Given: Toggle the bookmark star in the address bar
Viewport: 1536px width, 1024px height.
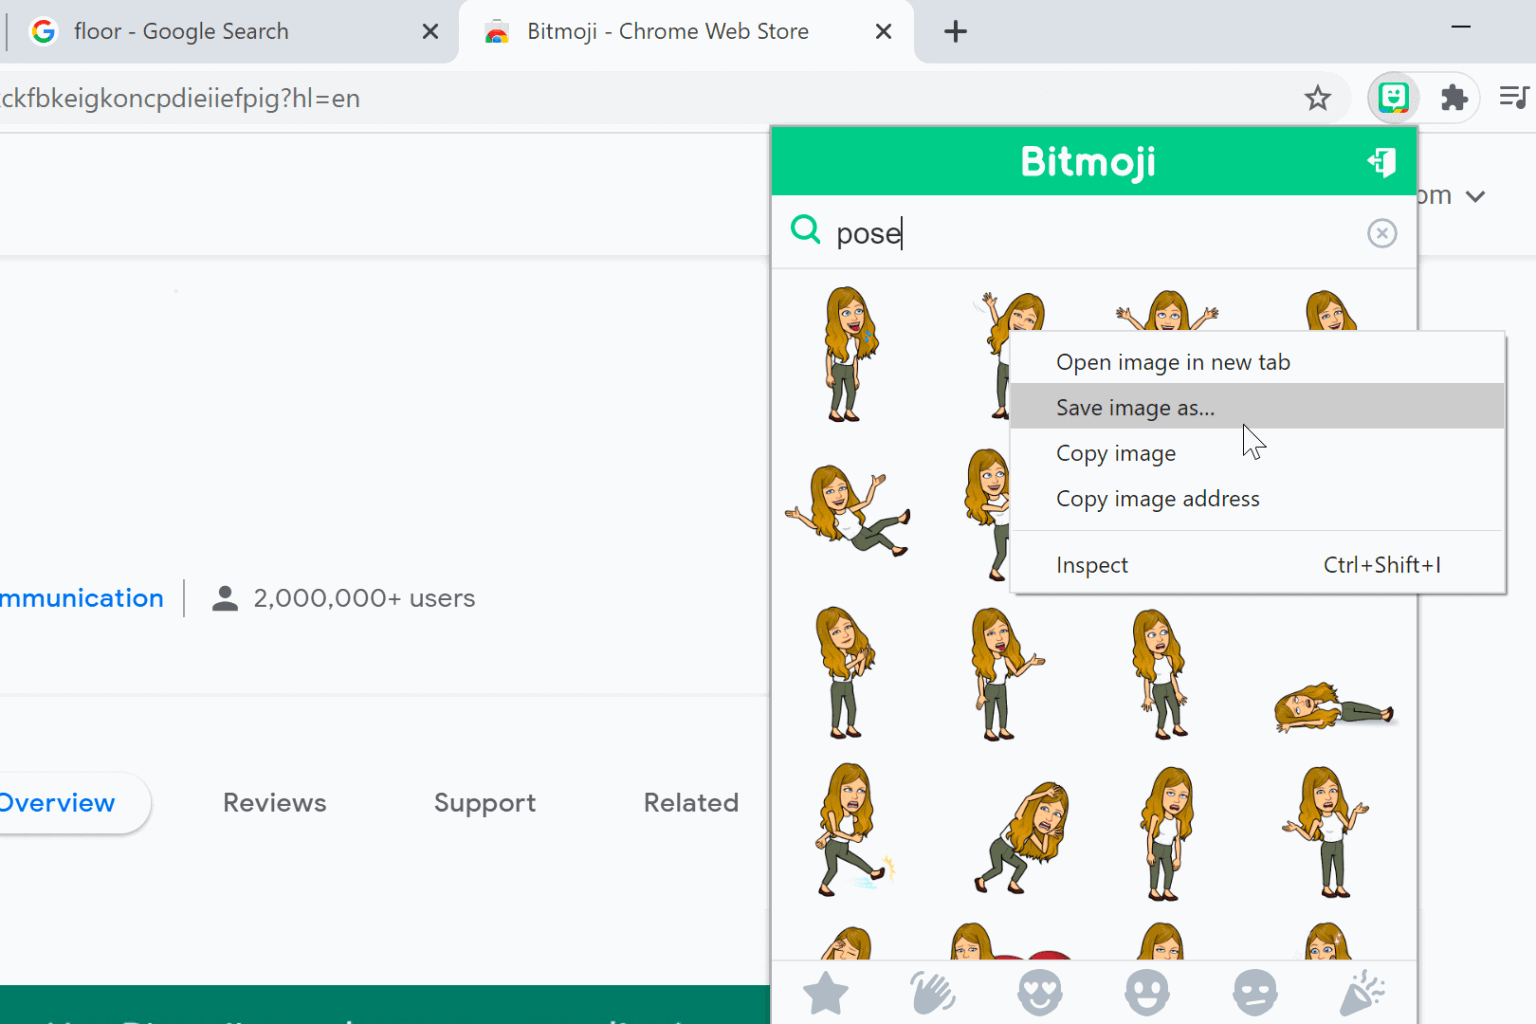Looking at the screenshot, I should pos(1318,97).
